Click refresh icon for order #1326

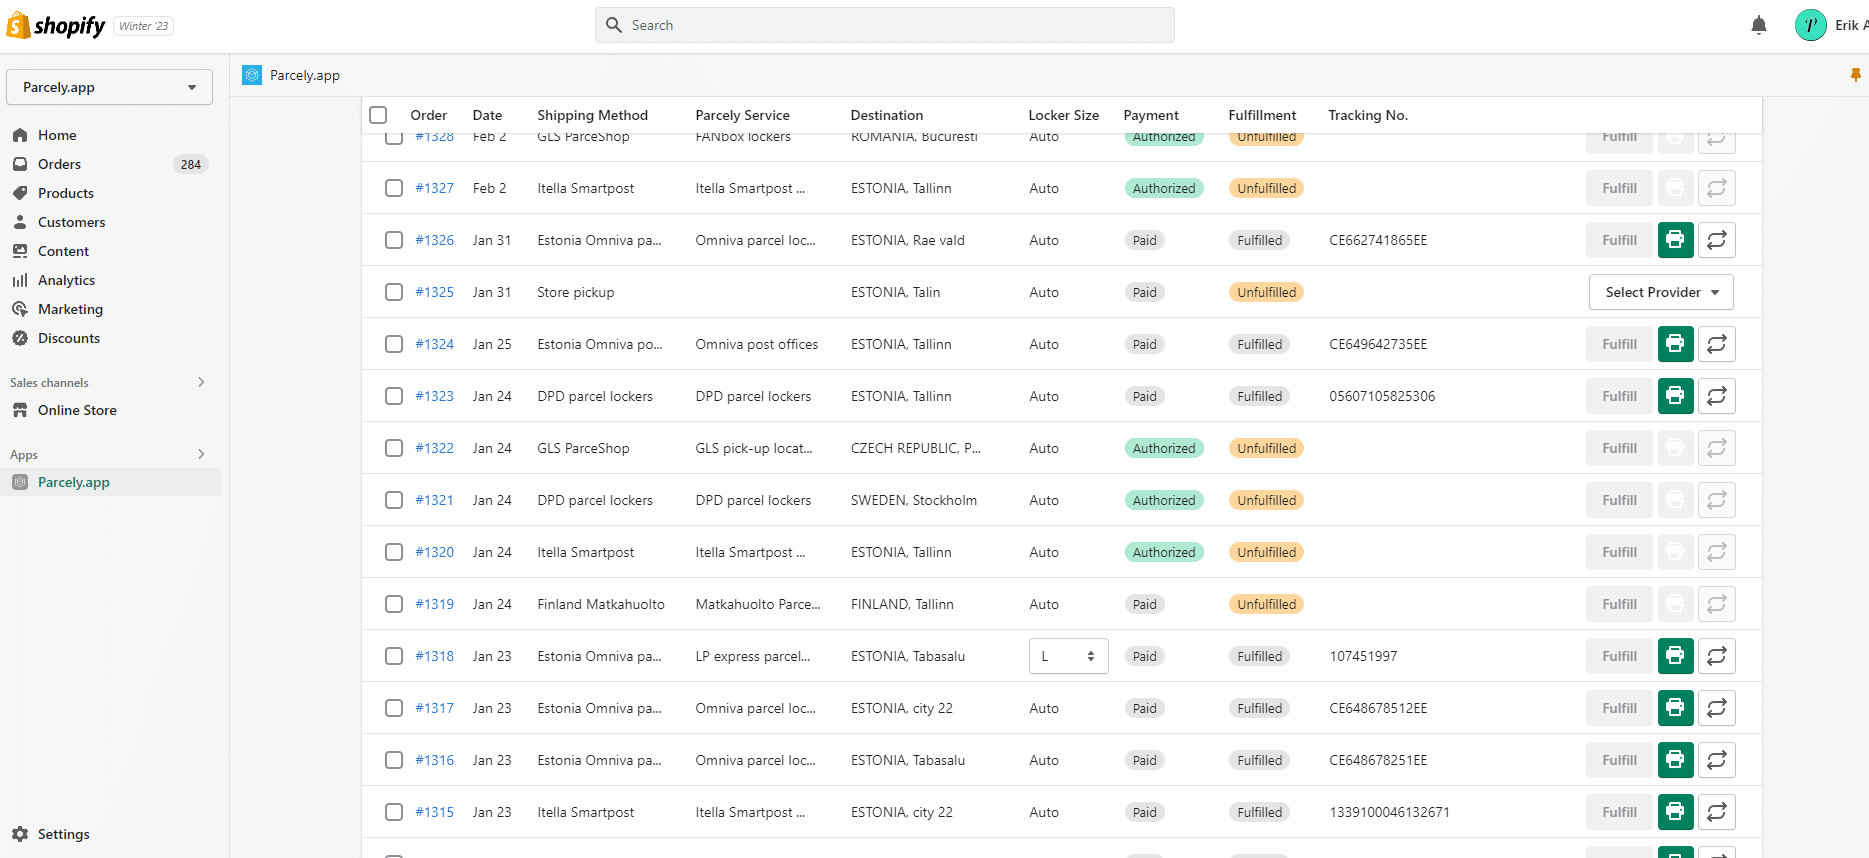click(x=1717, y=240)
